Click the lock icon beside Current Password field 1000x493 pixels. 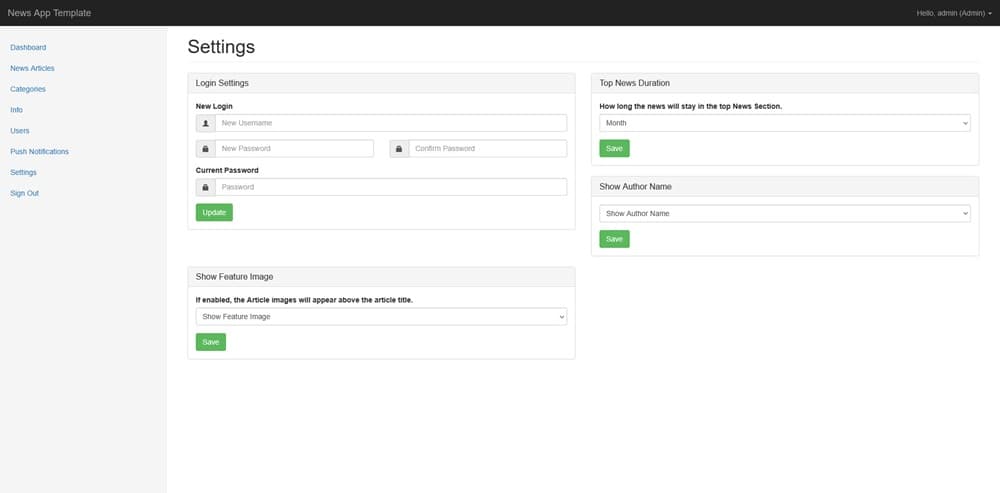point(206,187)
